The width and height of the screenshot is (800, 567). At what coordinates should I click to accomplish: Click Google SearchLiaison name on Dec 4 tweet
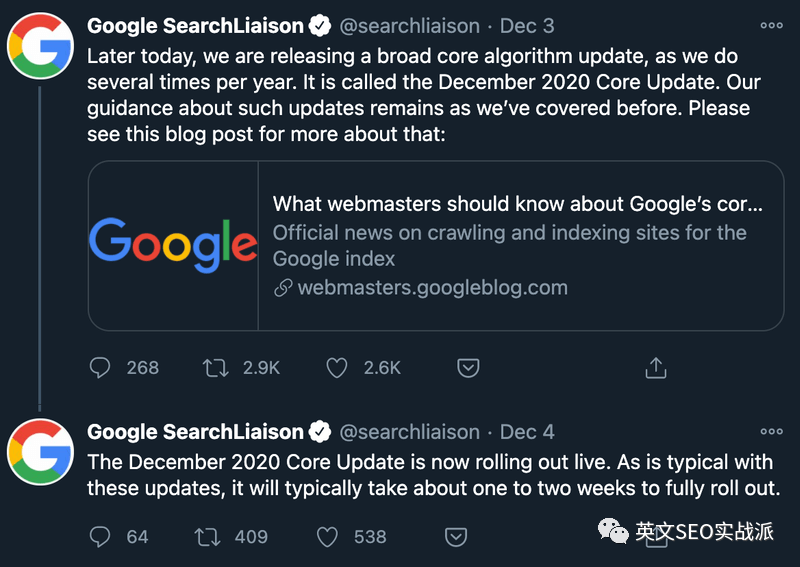[195, 432]
